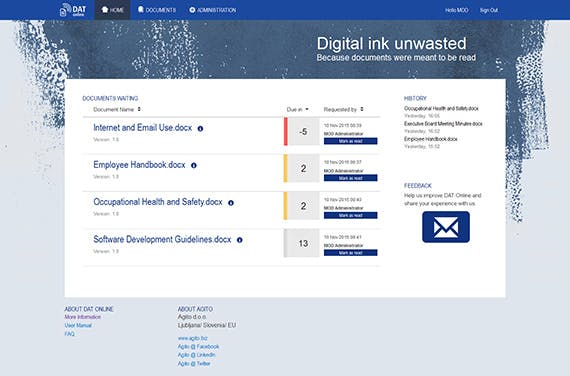
Task: Click the History heading
Action: pyautogui.click(x=415, y=98)
